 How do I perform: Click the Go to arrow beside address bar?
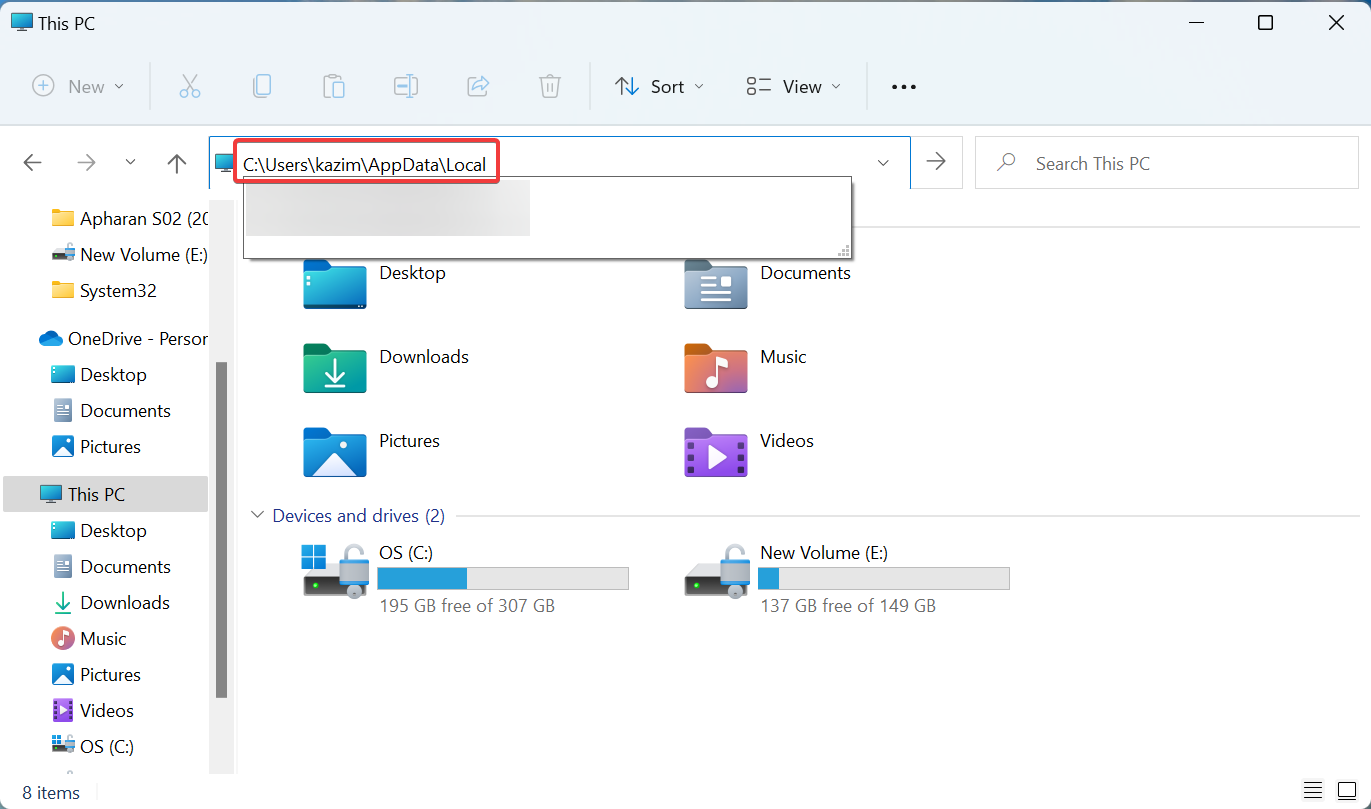[936, 162]
